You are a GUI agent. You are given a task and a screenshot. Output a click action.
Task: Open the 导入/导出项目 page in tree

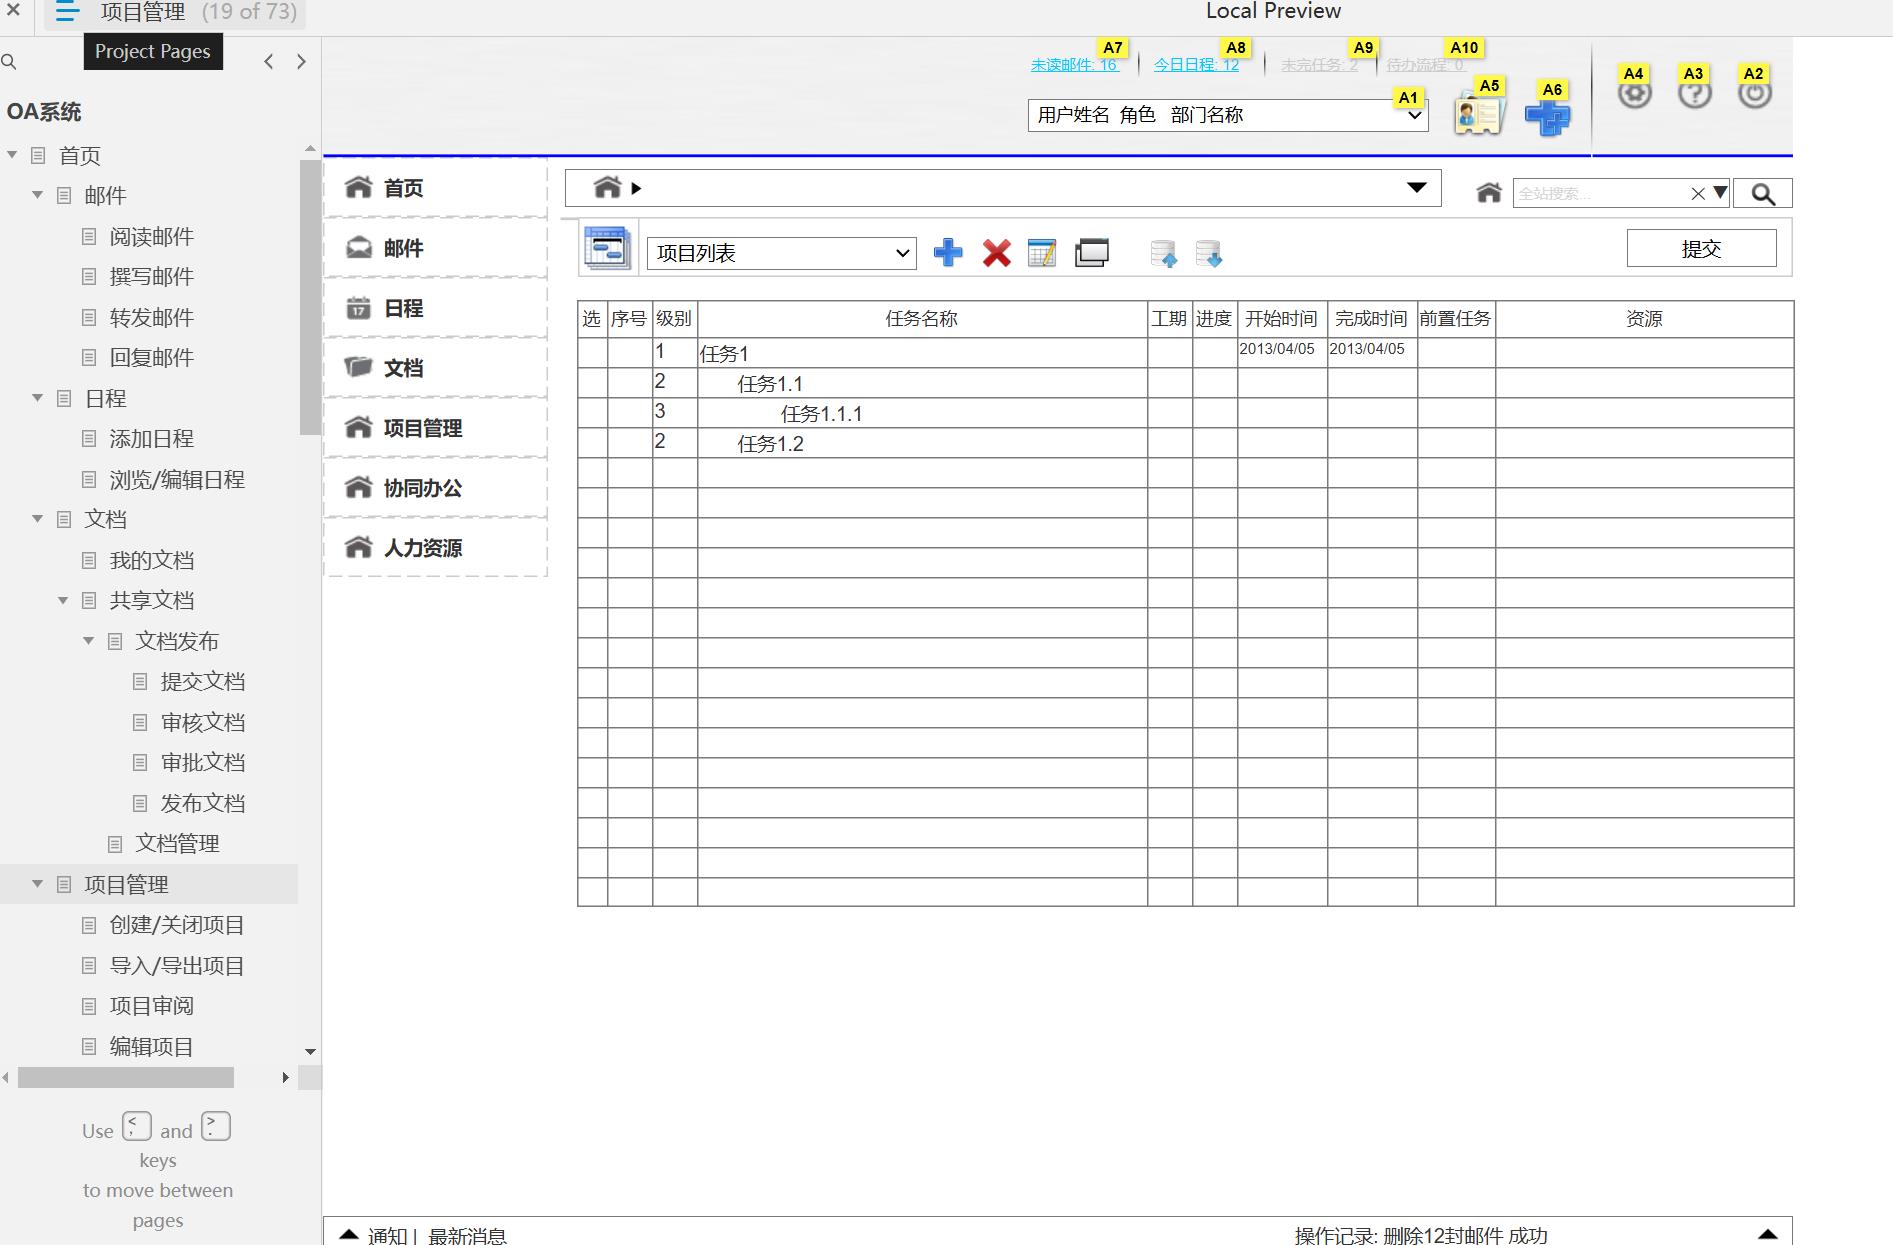[177, 966]
